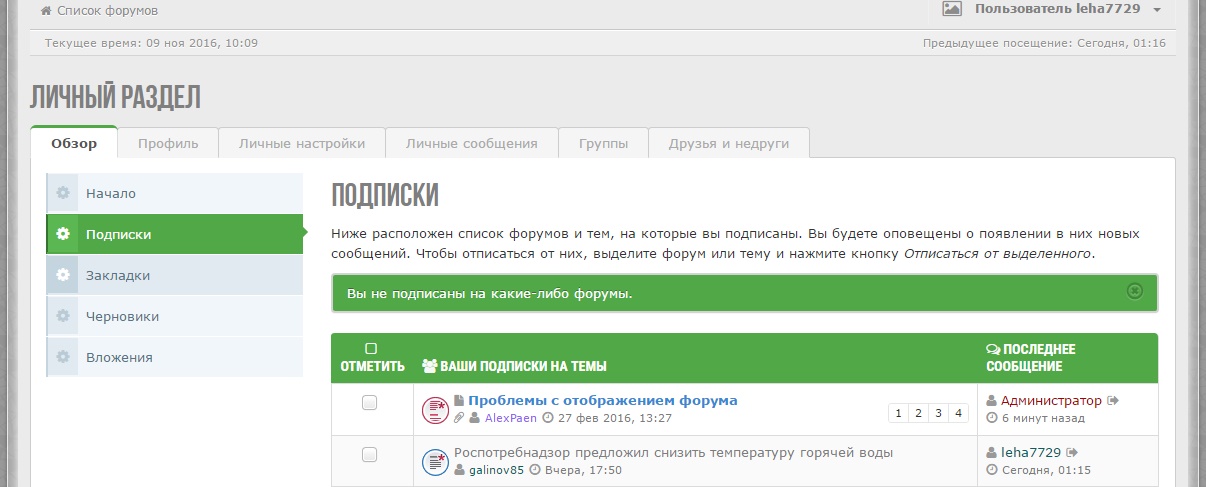Open the Друзья и недруги tab

[728, 143]
